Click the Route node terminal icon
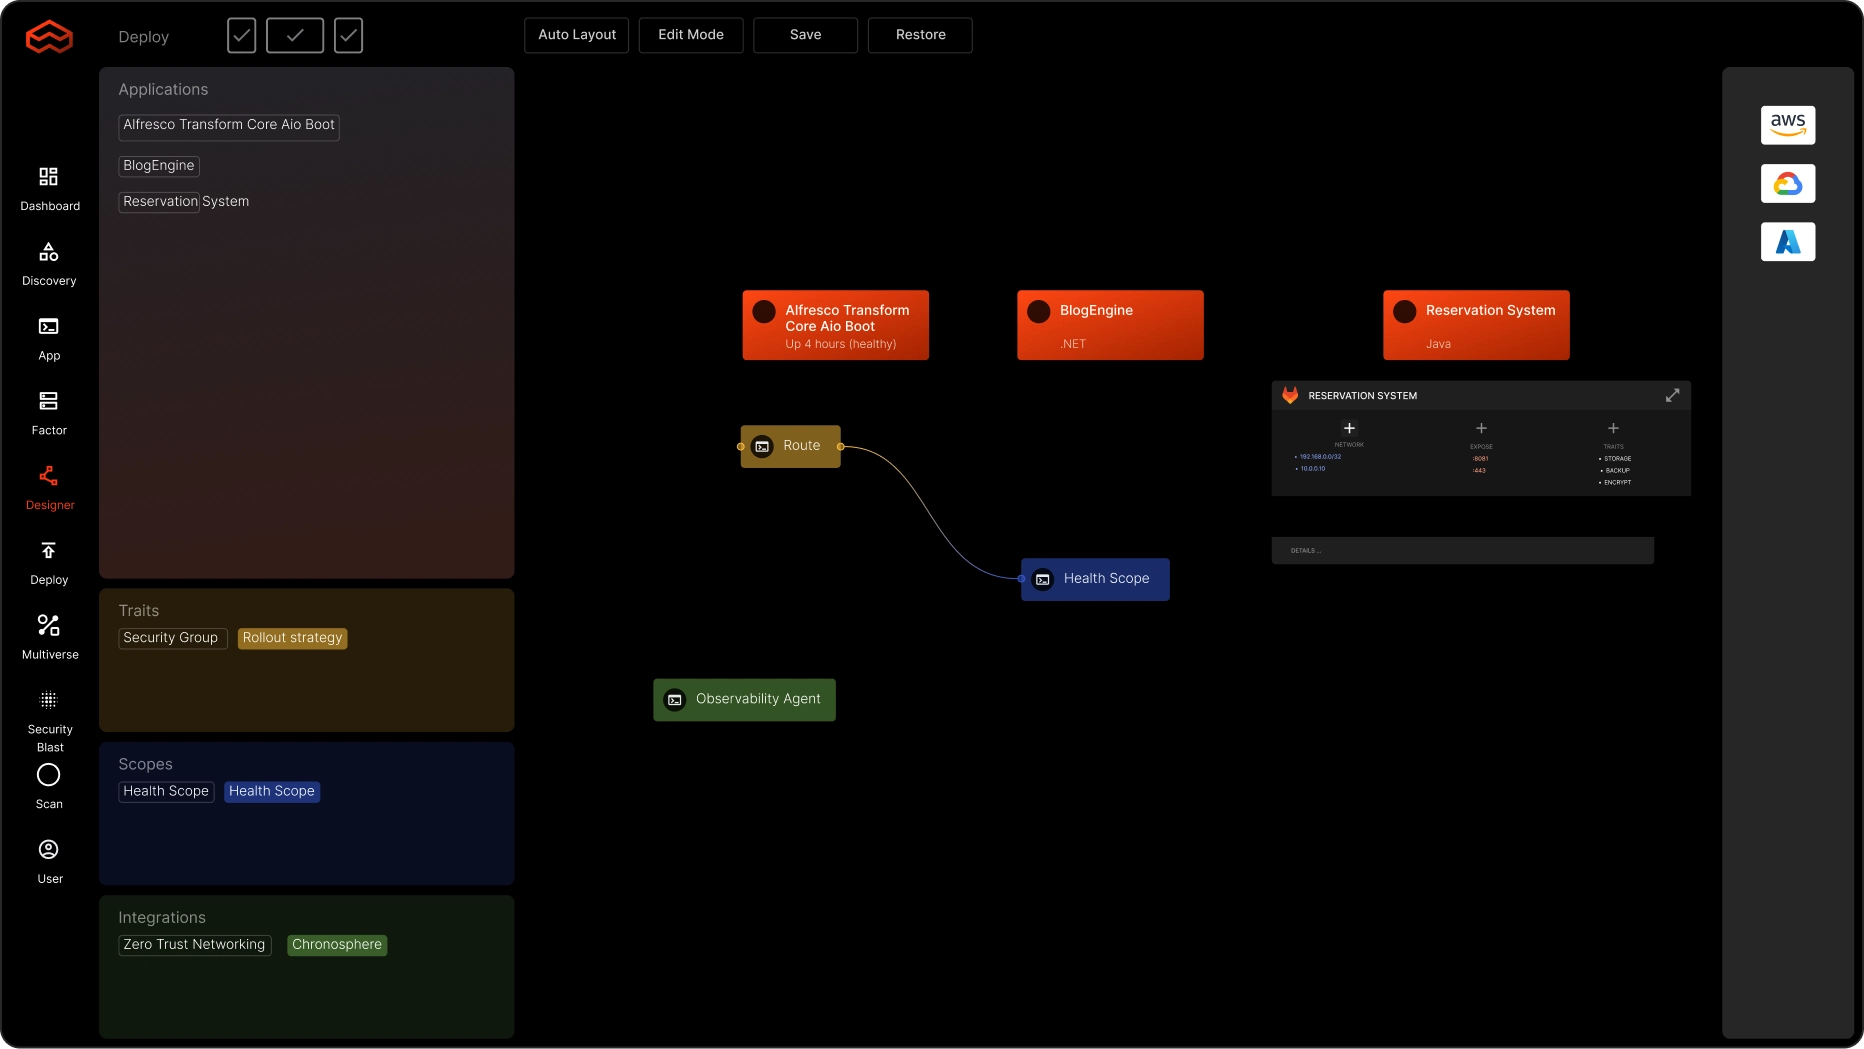The width and height of the screenshot is (1864, 1049). (x=762, y=446)
